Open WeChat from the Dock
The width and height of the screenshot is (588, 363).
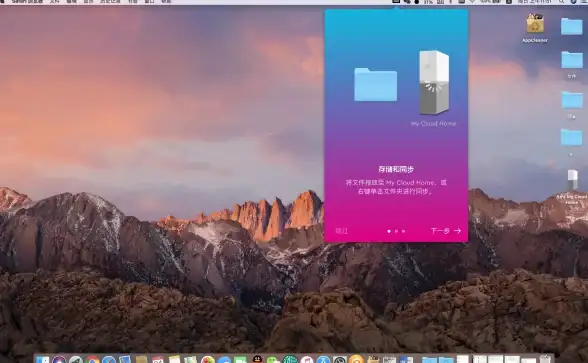(x=273, y=360)
